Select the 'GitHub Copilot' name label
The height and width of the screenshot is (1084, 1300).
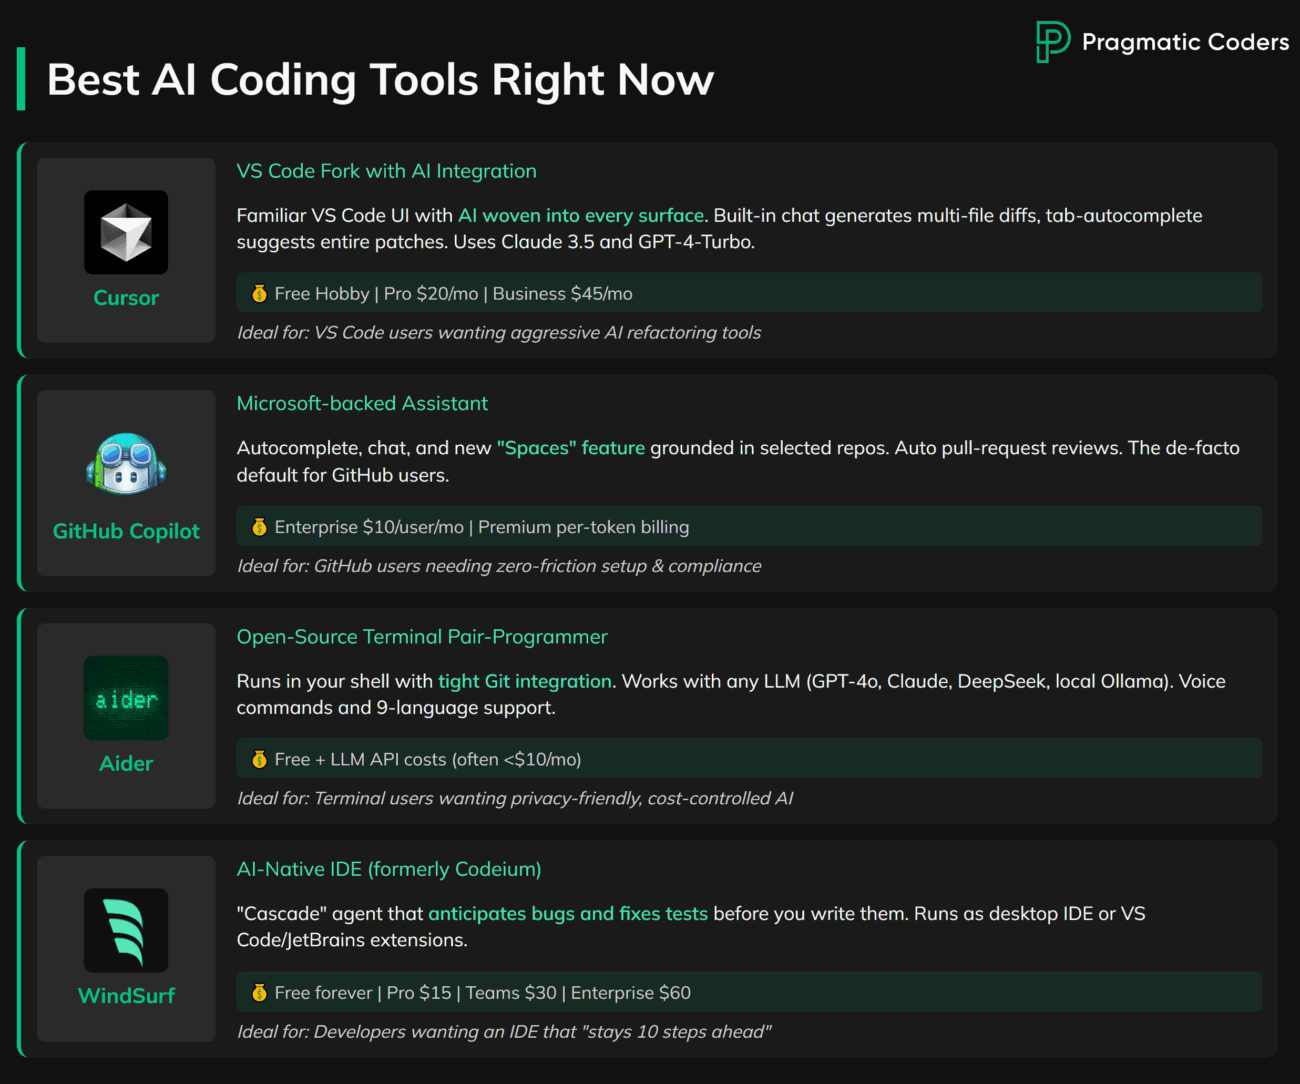[x=126, y=531]
